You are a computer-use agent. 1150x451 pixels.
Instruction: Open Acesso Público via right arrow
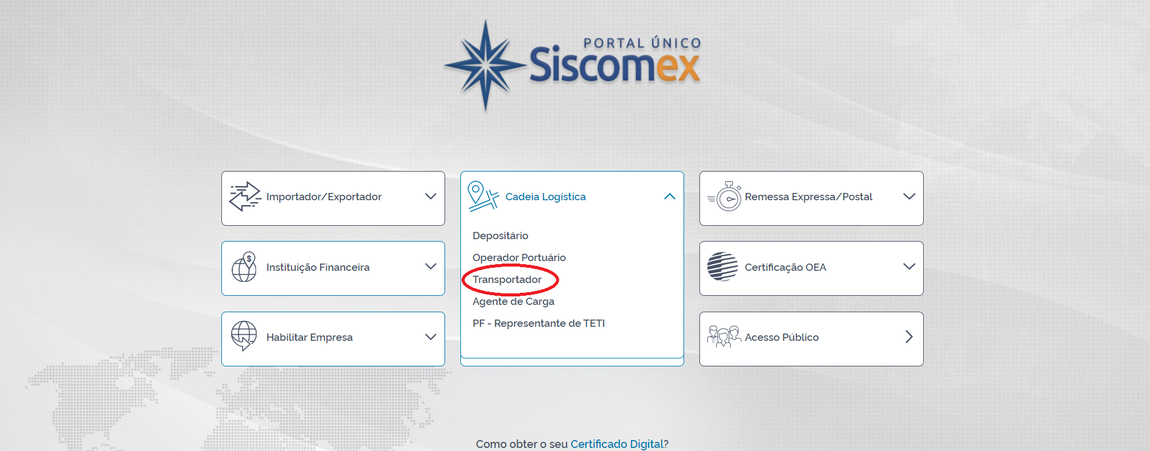click(909, 337)
